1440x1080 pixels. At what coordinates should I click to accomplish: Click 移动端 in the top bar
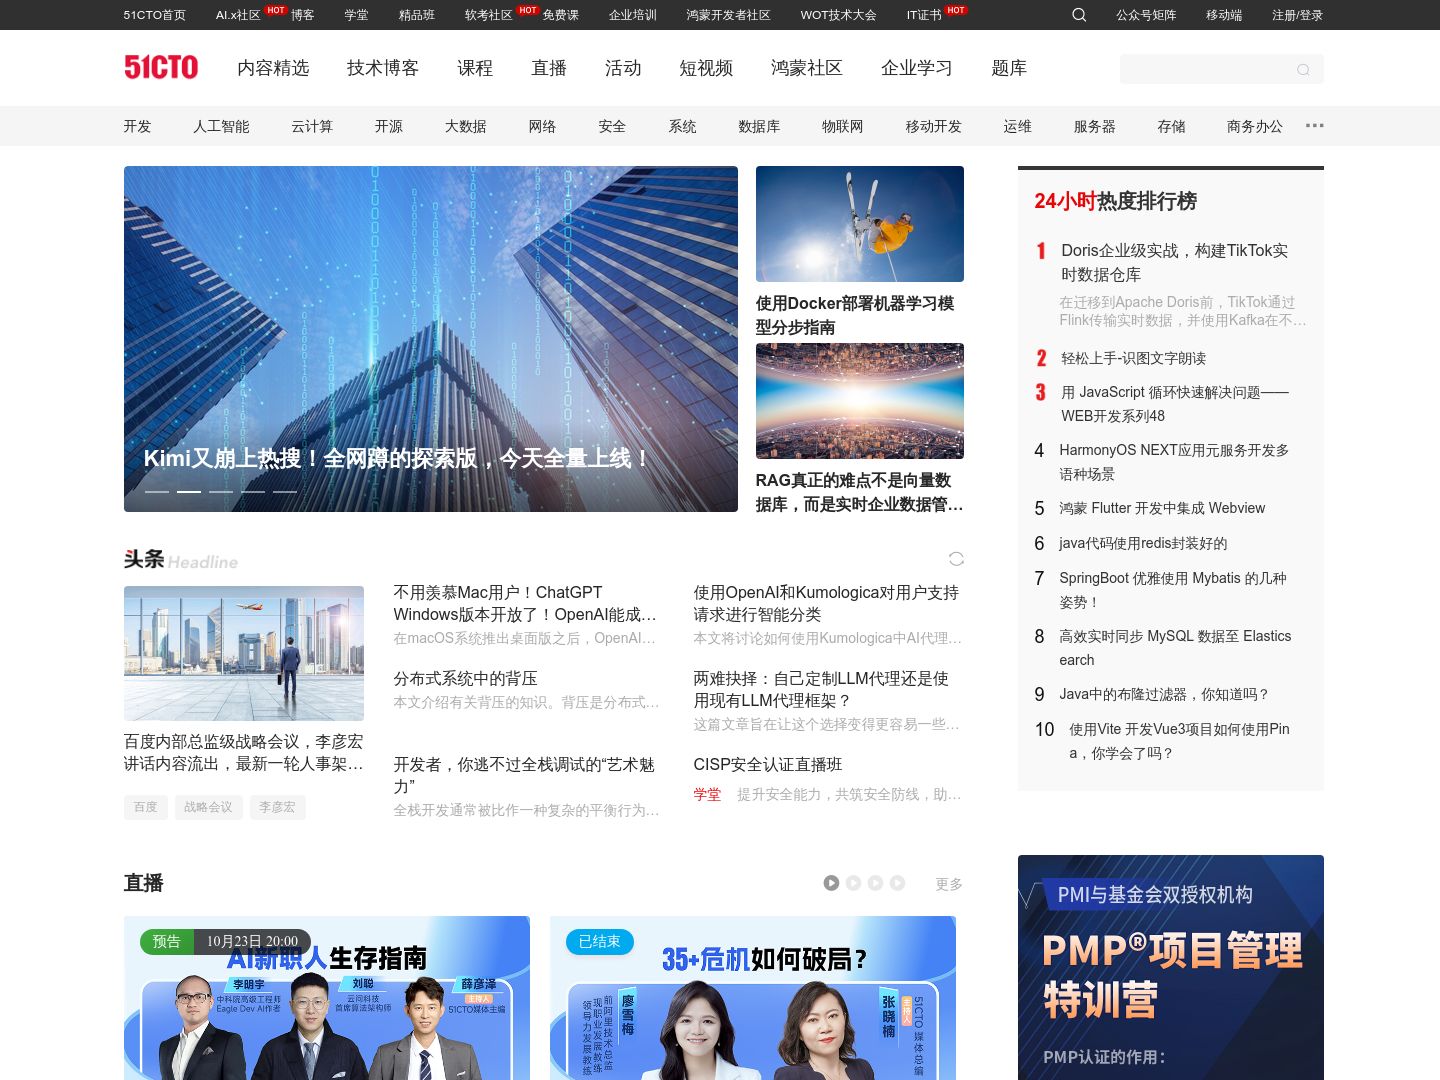pos(1224,15)
